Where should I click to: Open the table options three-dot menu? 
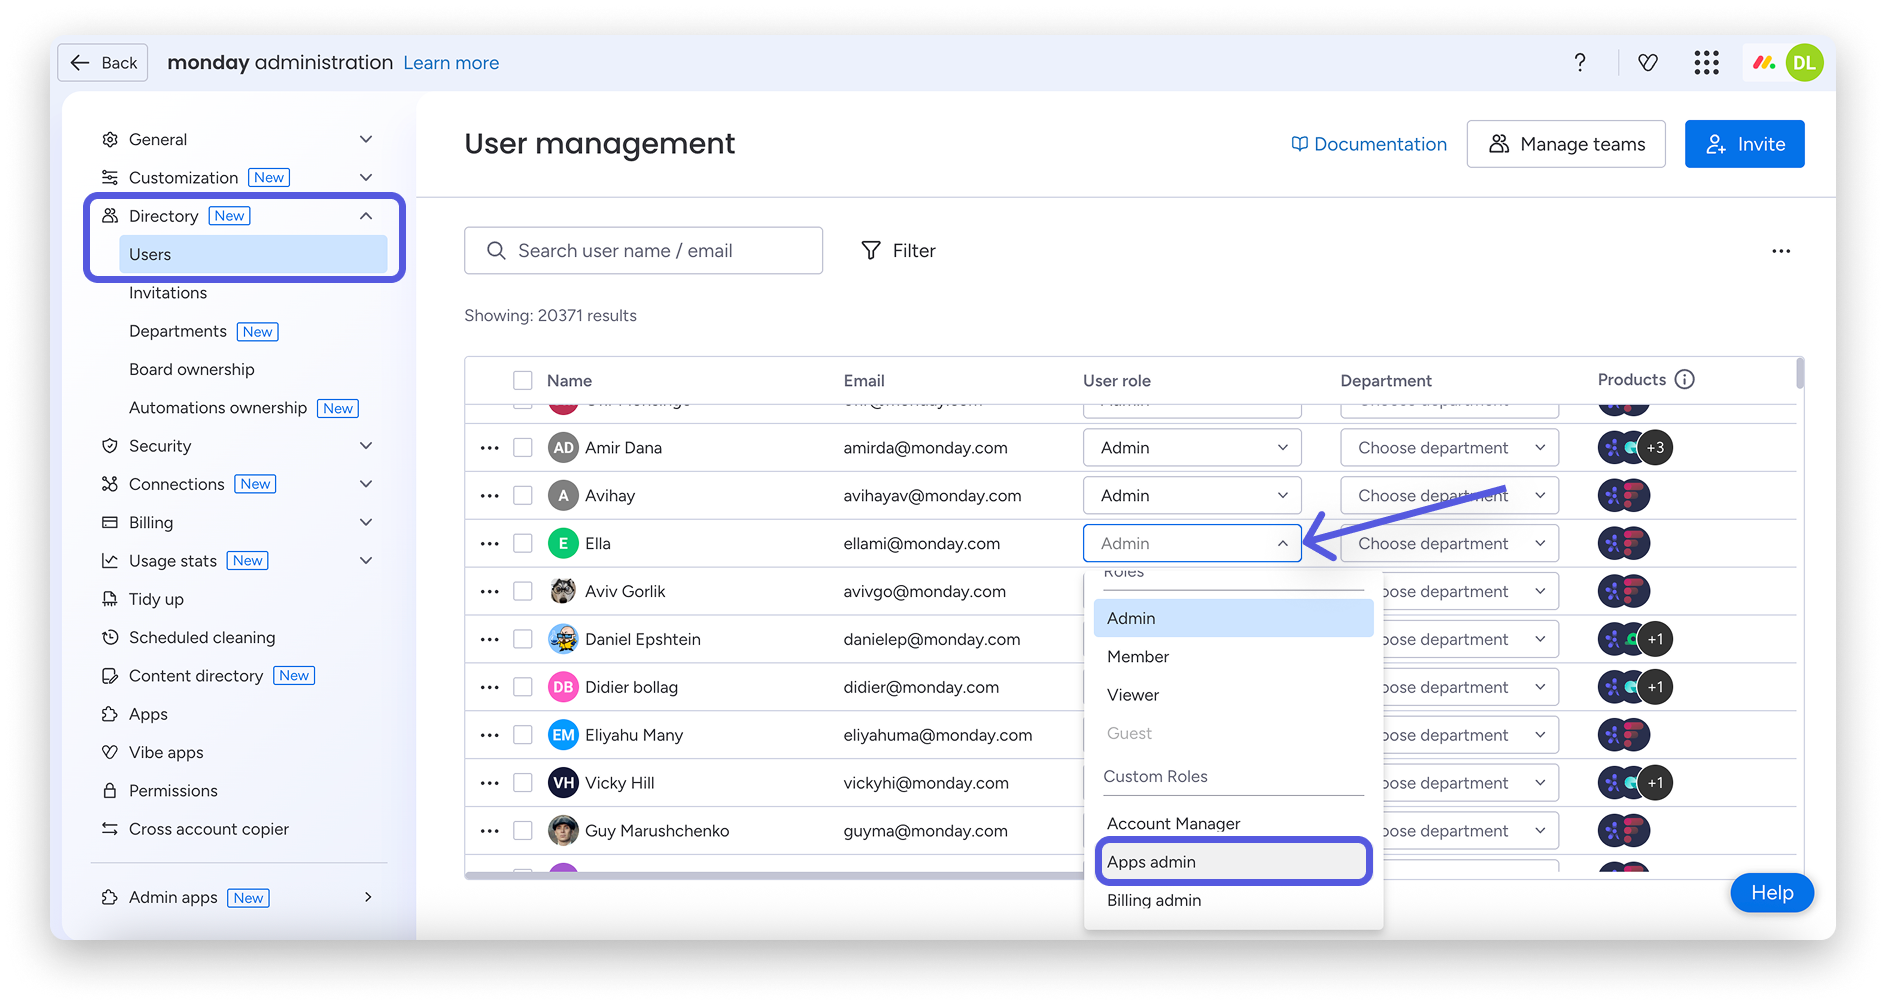click(x=1781, y=251)
